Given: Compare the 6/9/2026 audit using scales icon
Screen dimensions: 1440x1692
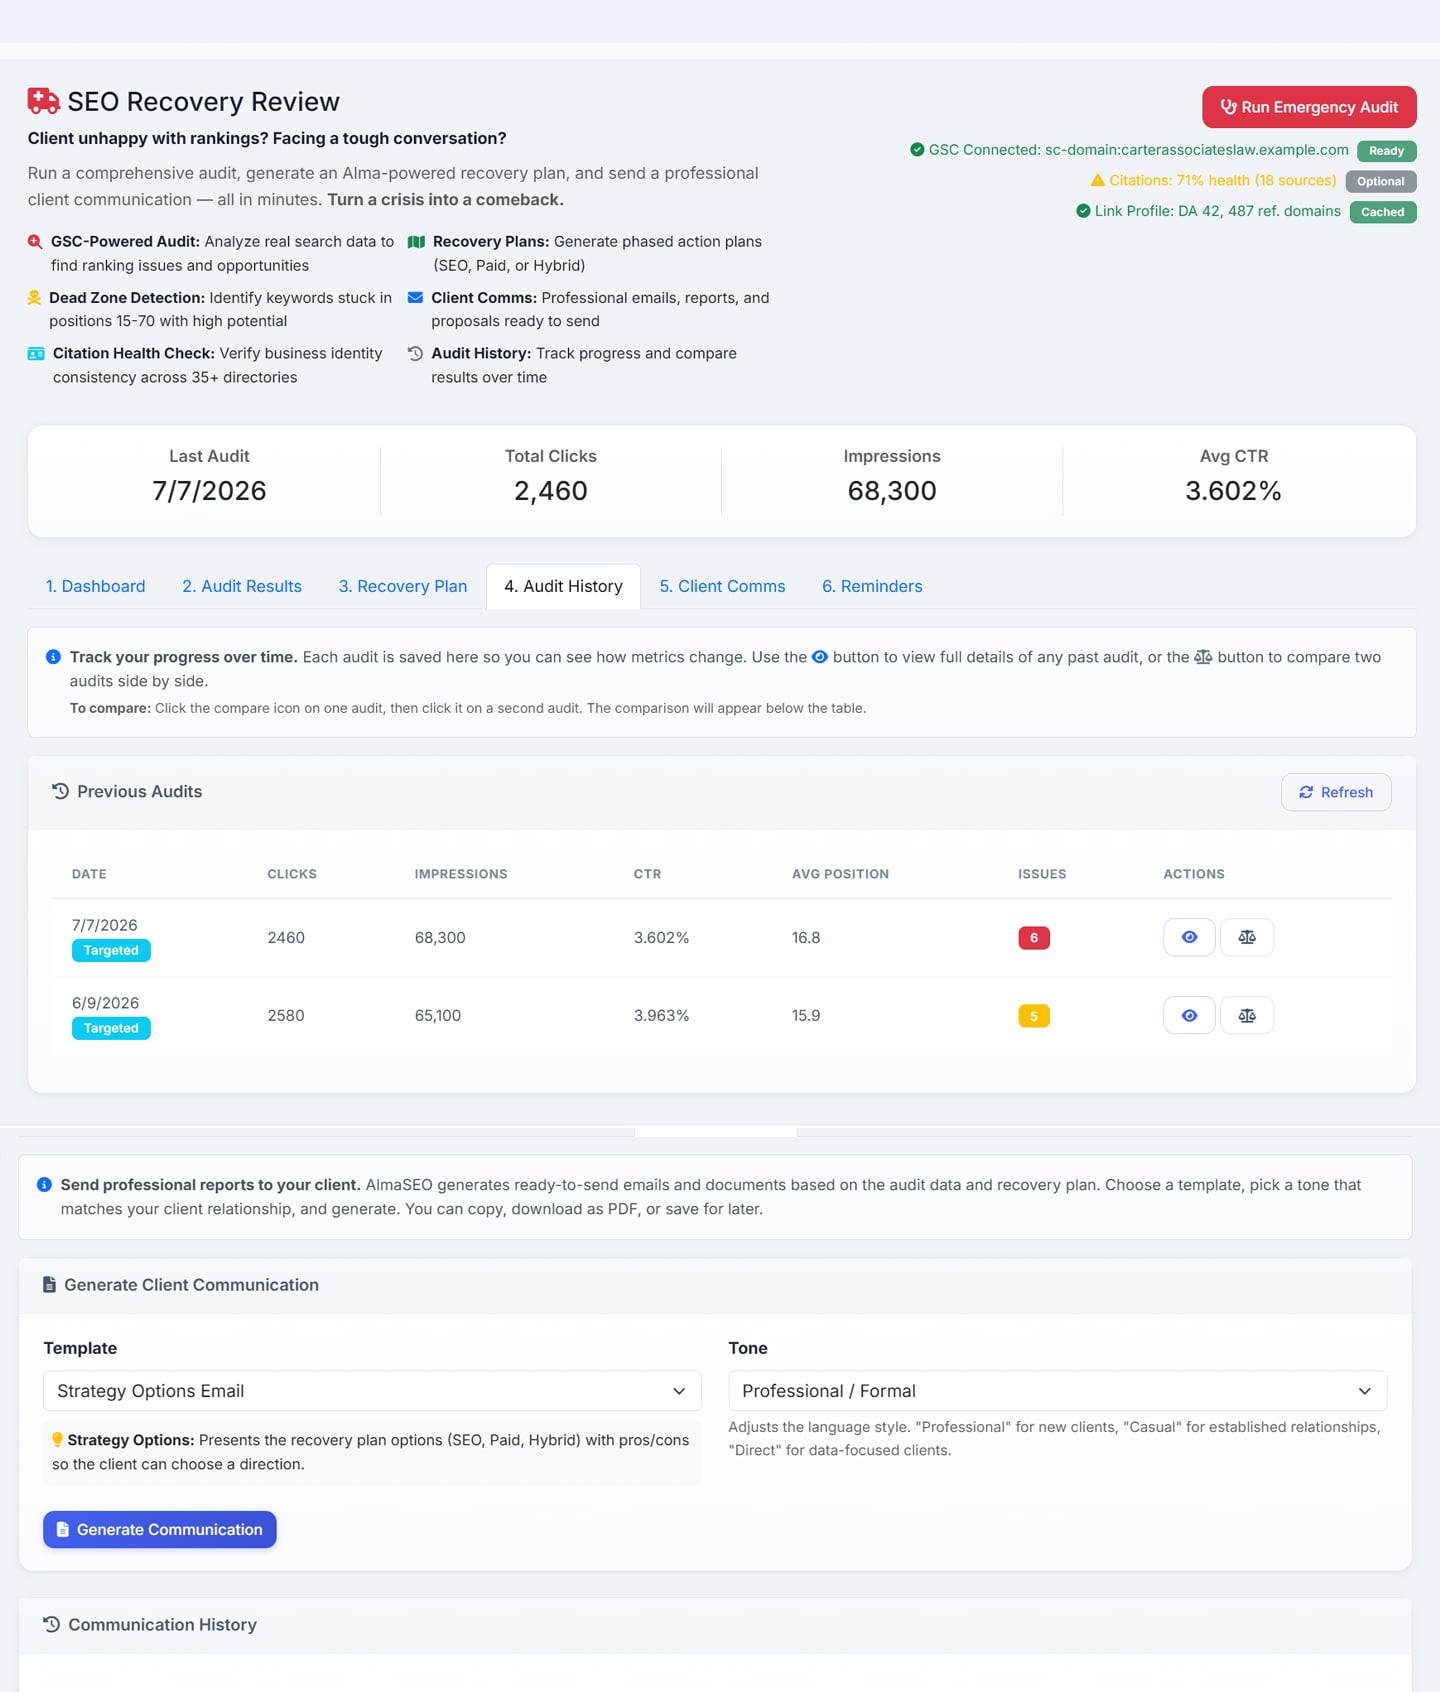Looking at the screenshot, I should 1247,1015.
